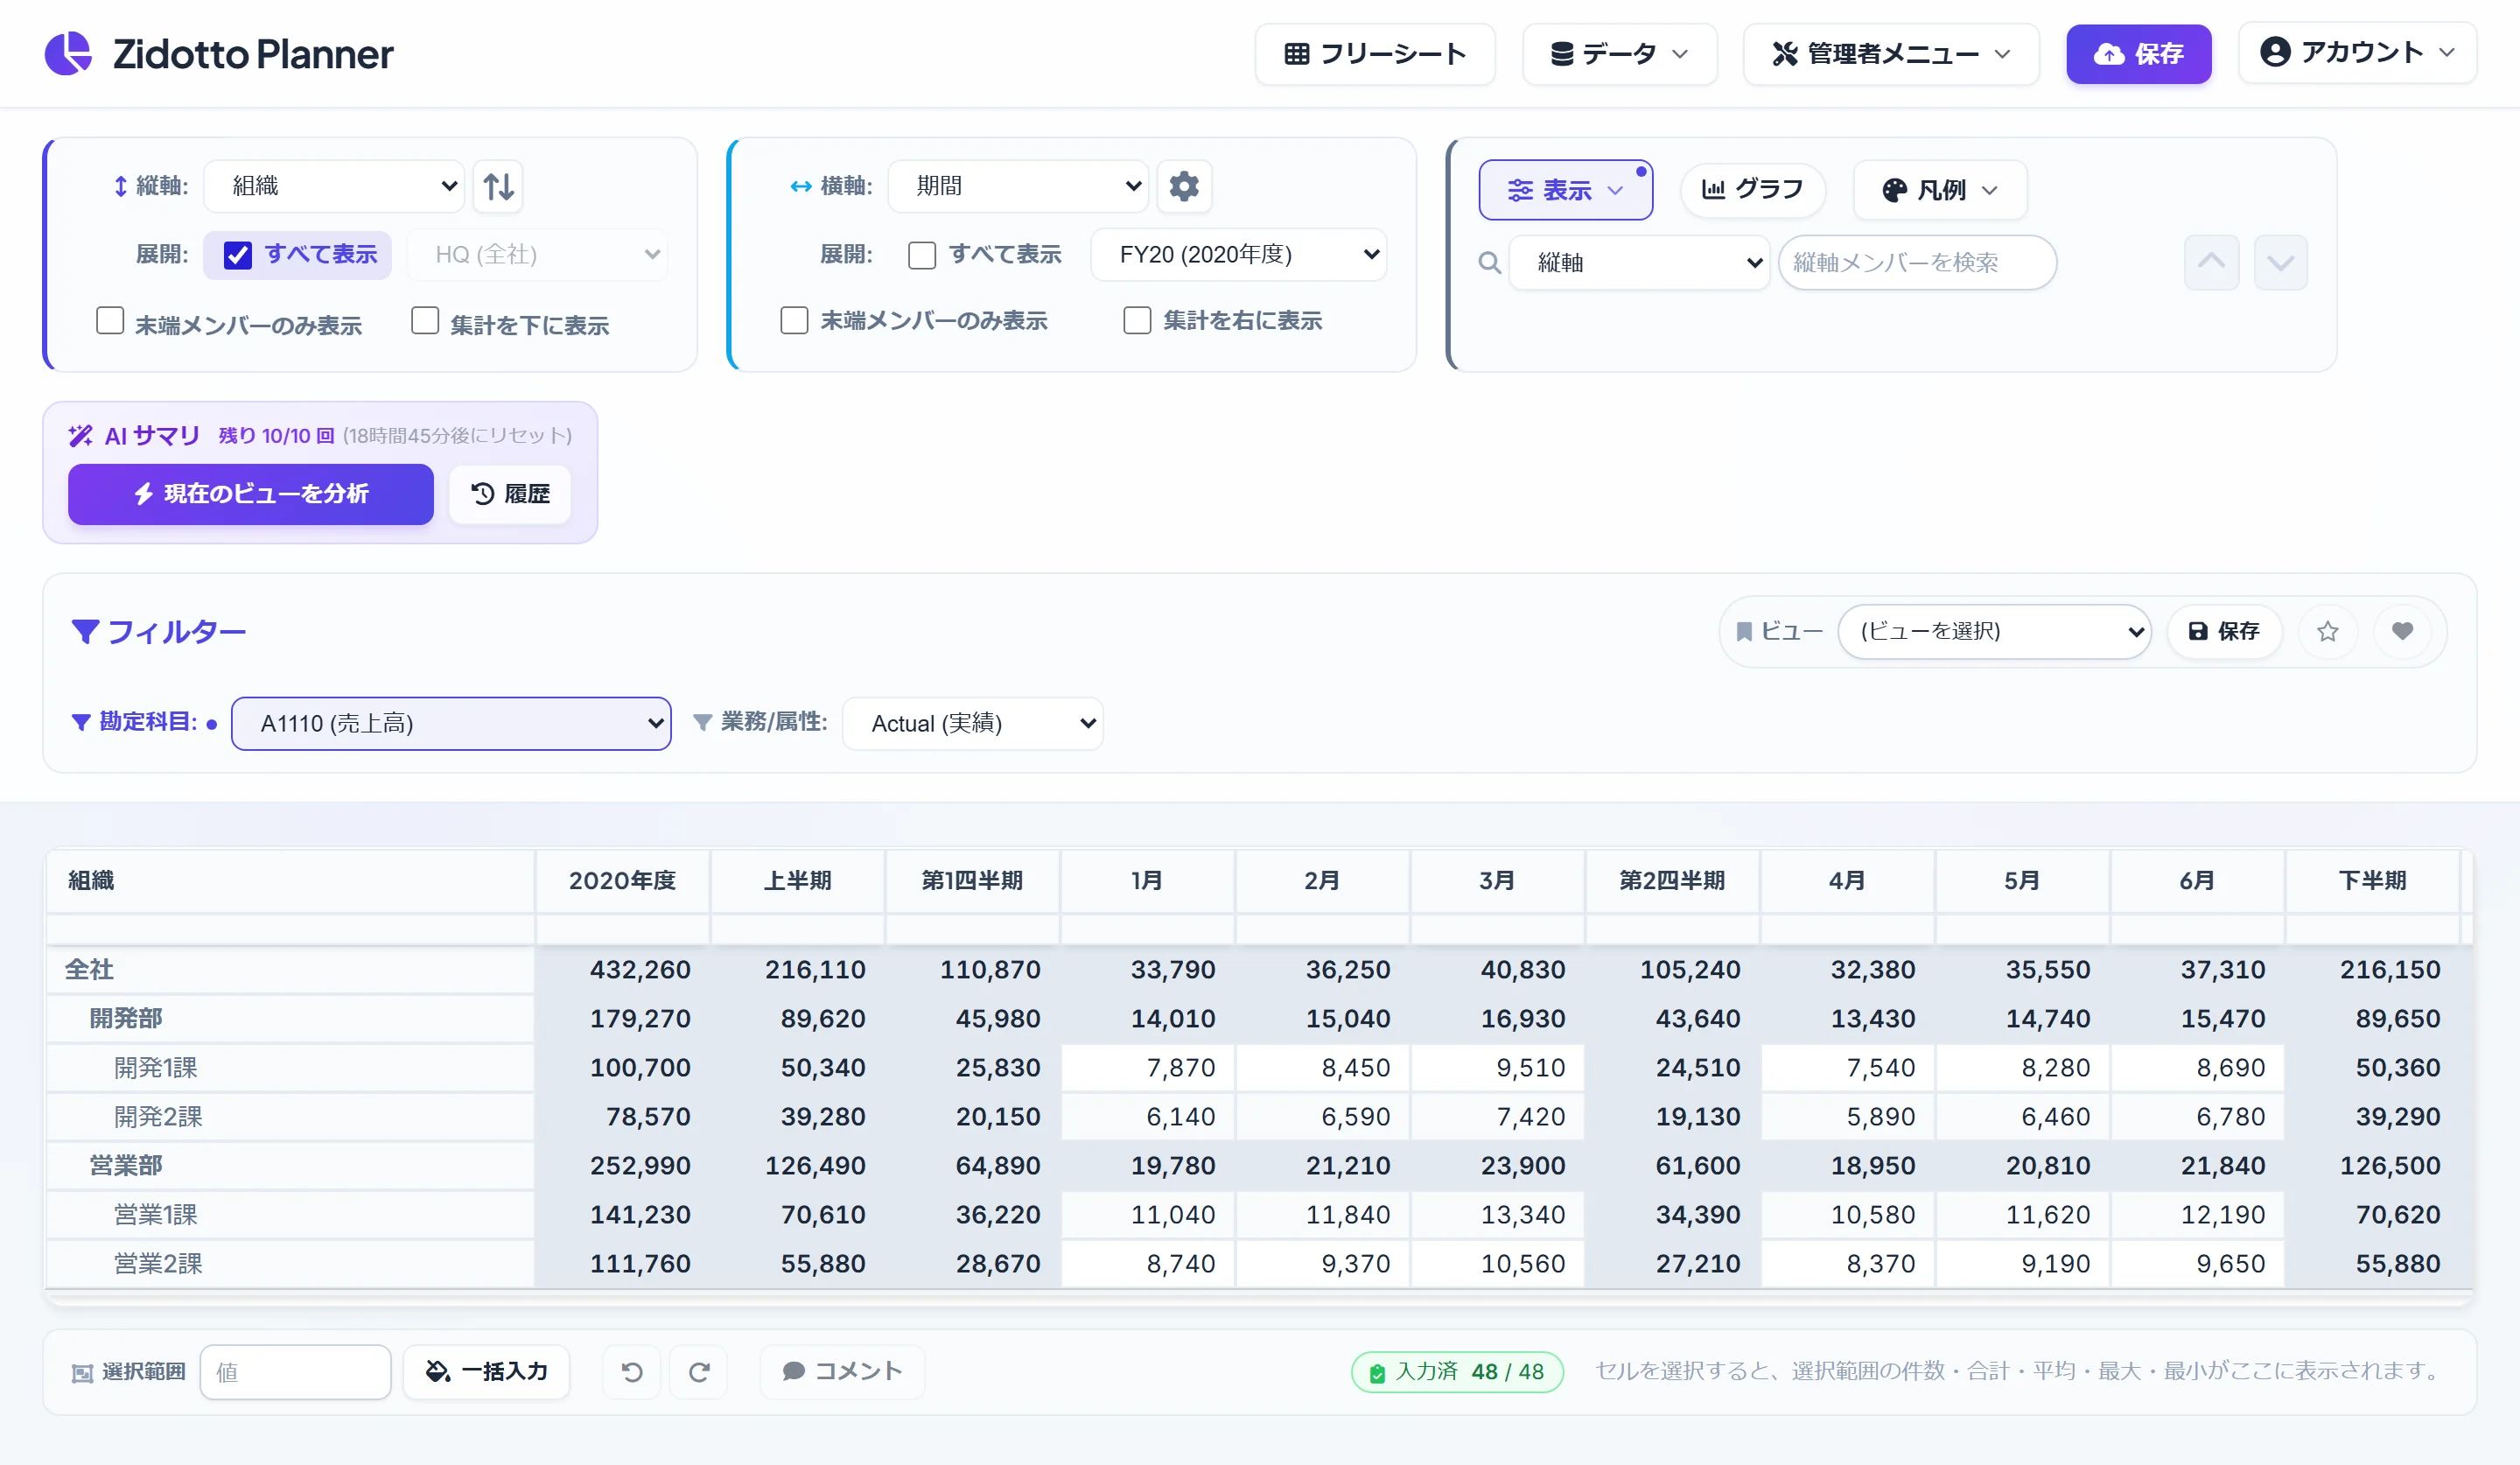
Task: Open the データ menu
Action: tap(1619, 53)
